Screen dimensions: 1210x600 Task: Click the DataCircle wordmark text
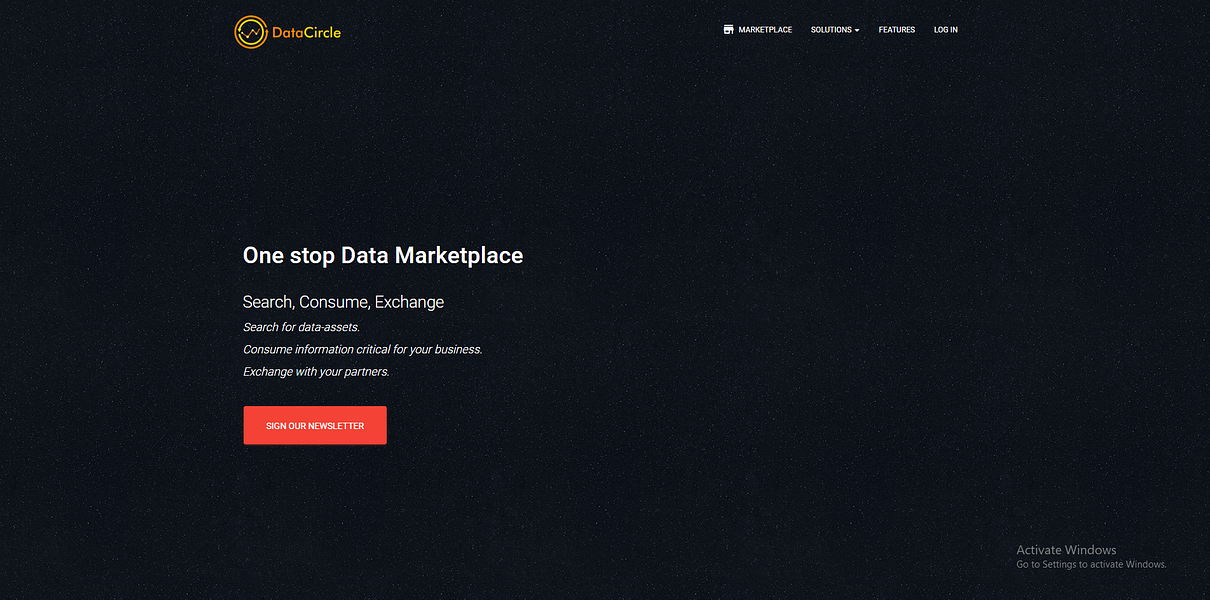click(x=305, y=31)
